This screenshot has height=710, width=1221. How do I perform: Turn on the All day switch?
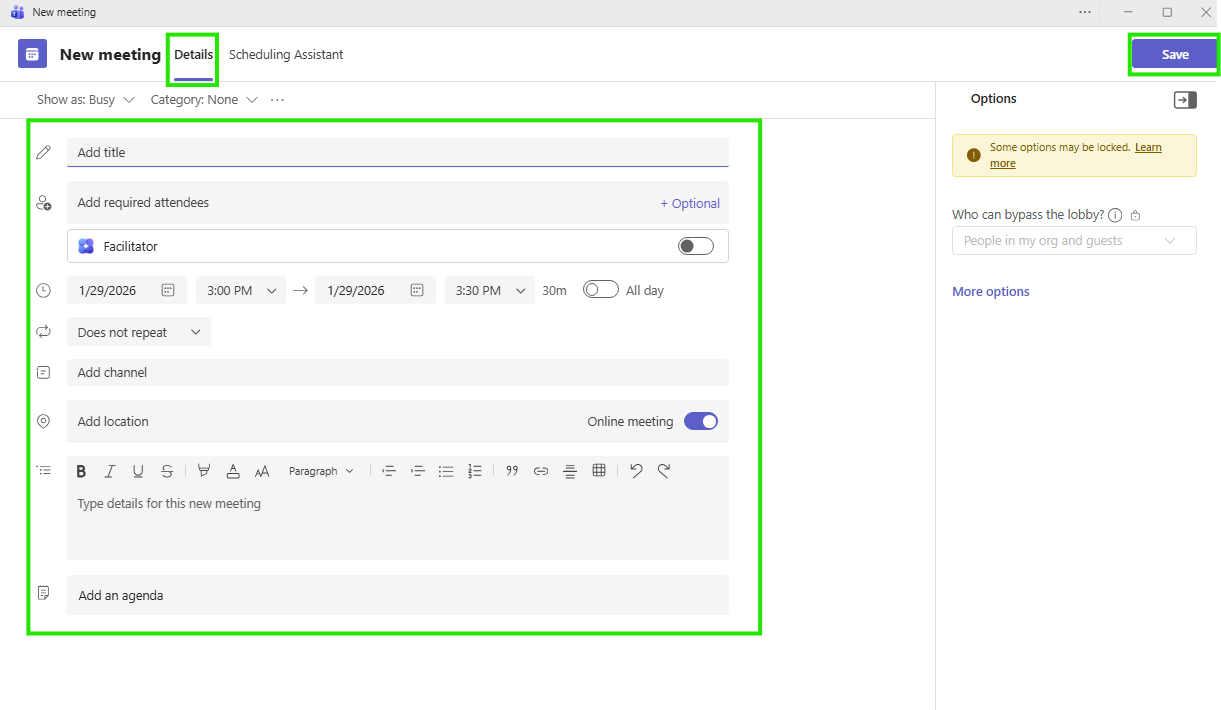[x=601, y=290]
